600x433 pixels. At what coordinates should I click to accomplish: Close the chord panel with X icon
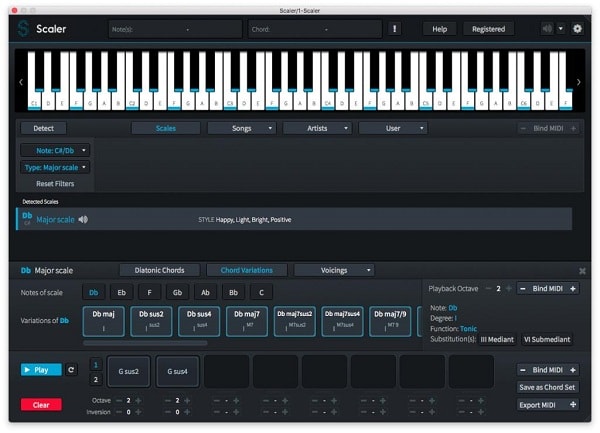click(582, 271)
